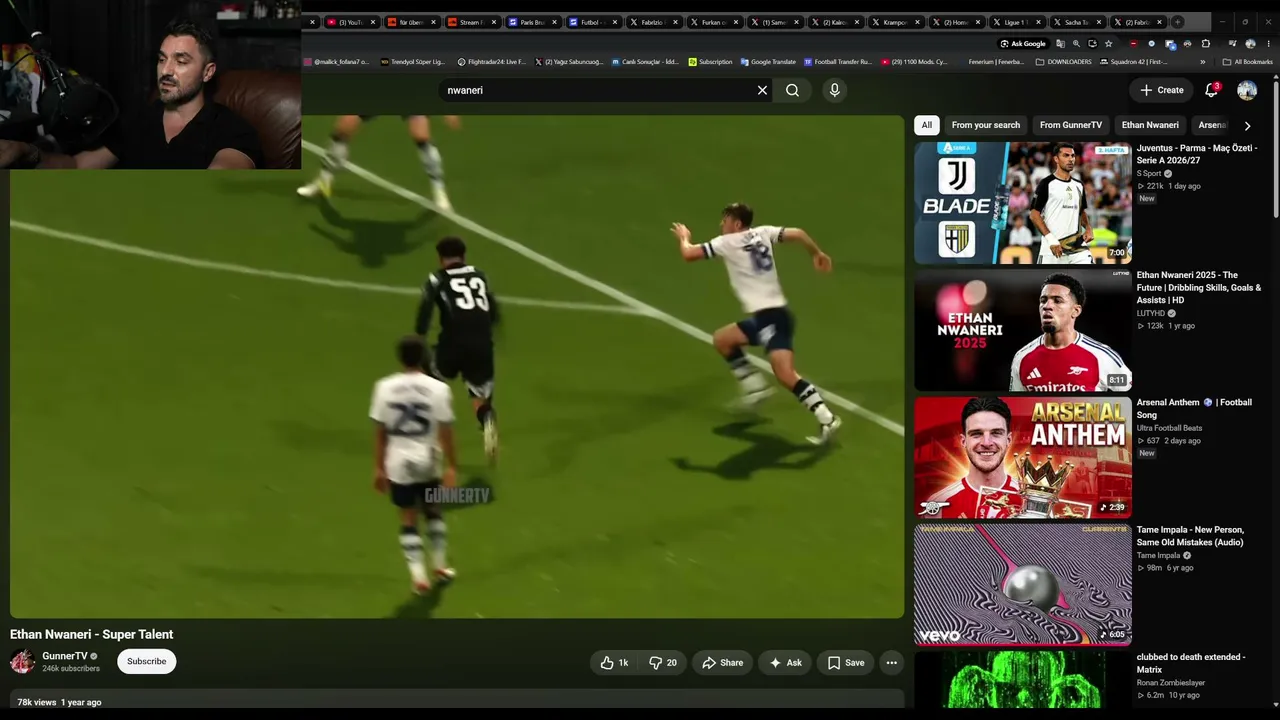Image resolution: width=1280 pixels, height=720 pixels.
Task: Open a new browser tab with plus
Action: tap(1177, 22)
